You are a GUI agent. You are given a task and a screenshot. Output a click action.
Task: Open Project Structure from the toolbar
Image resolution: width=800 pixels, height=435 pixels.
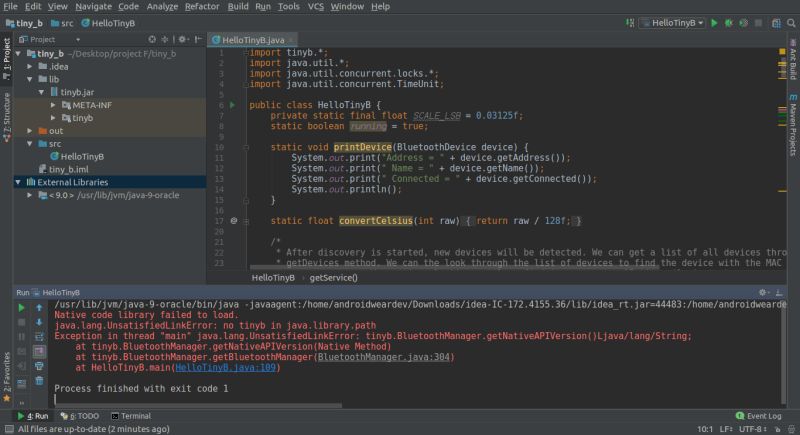click(x=776, y=23)
